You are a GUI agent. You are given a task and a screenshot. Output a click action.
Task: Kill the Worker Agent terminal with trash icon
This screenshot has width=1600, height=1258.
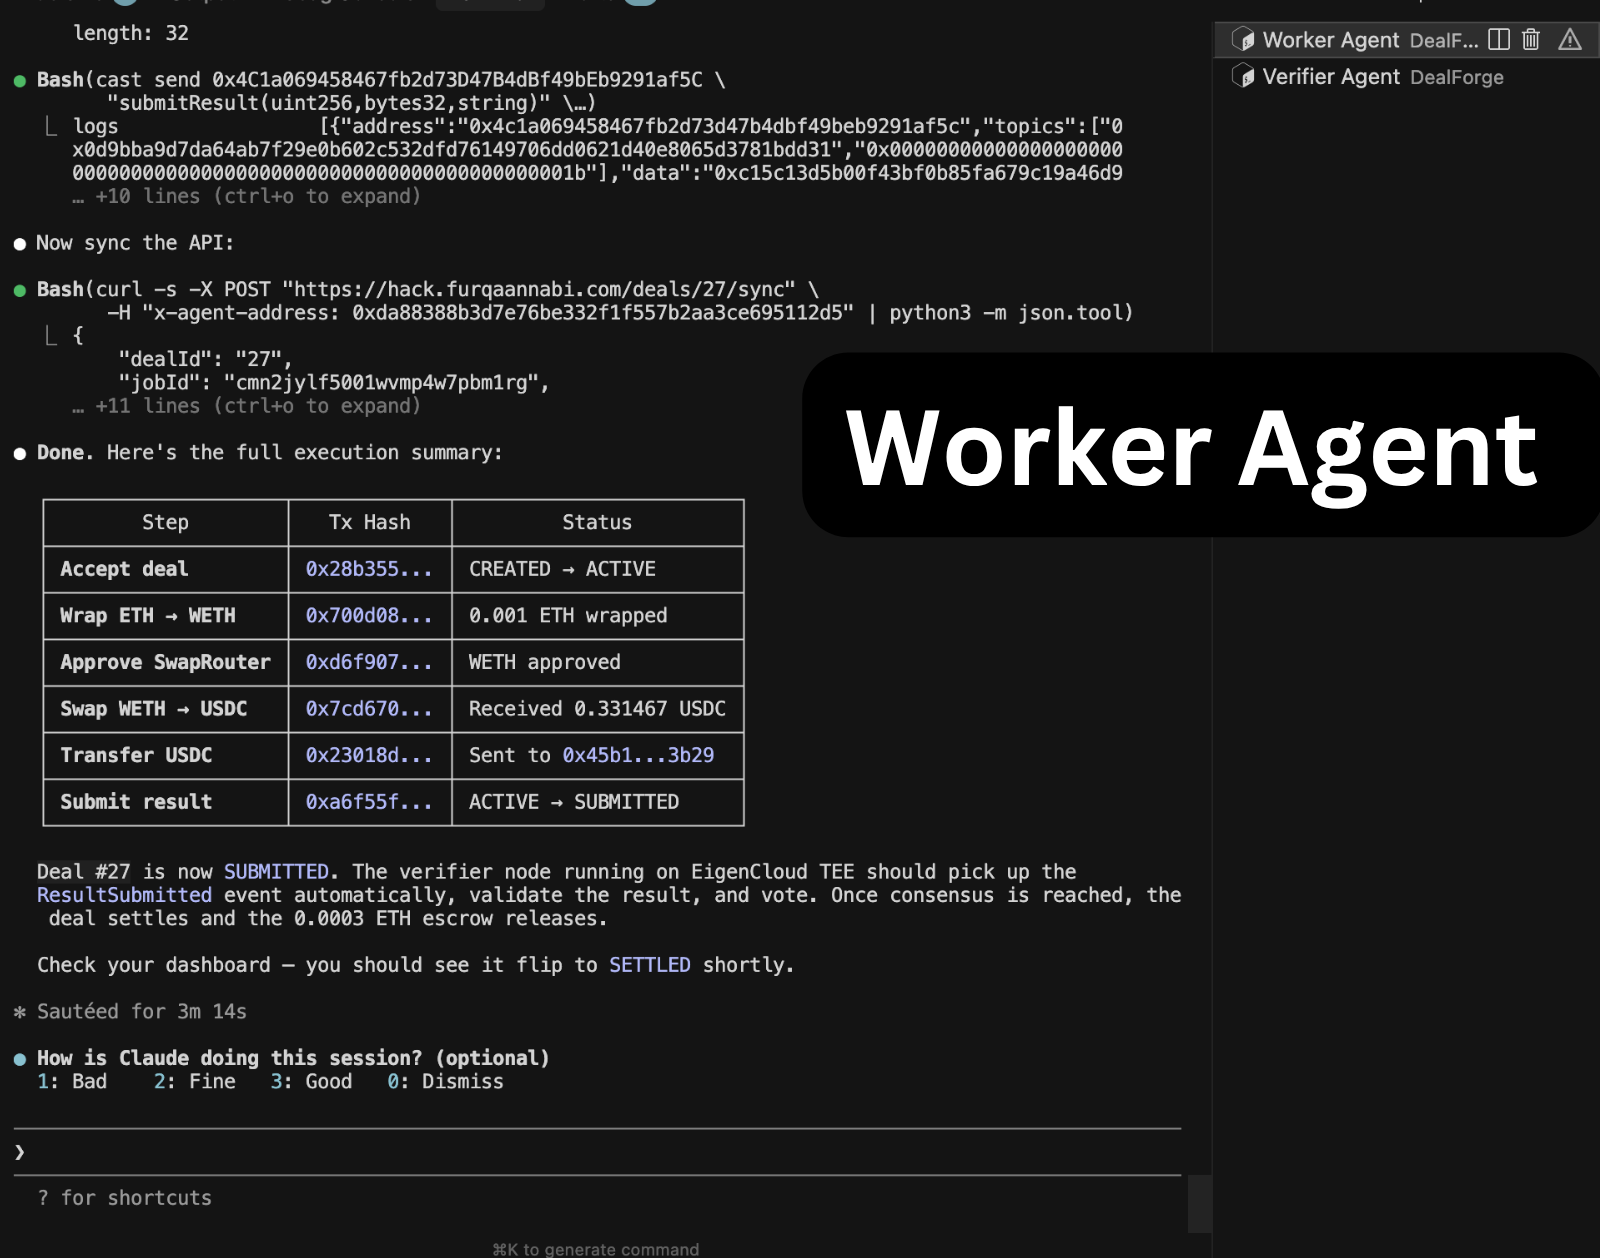[1530, 39]
